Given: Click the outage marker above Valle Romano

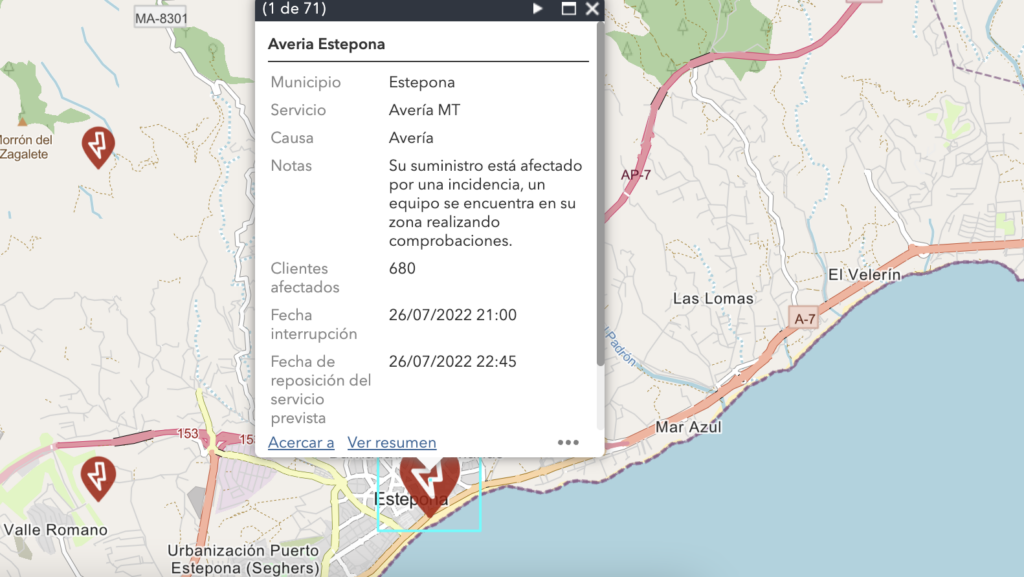Looking at the screenshot, I should [x=98, y=478].
